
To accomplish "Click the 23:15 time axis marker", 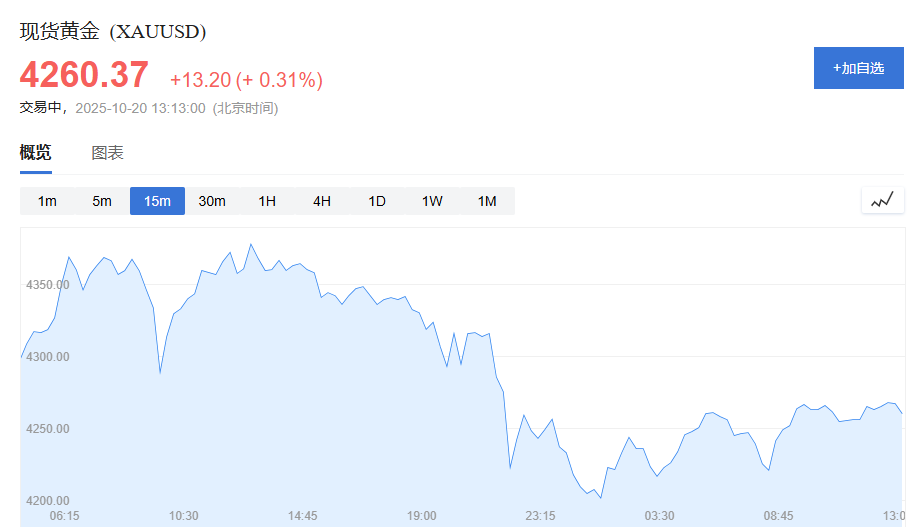I will (540, 515).
